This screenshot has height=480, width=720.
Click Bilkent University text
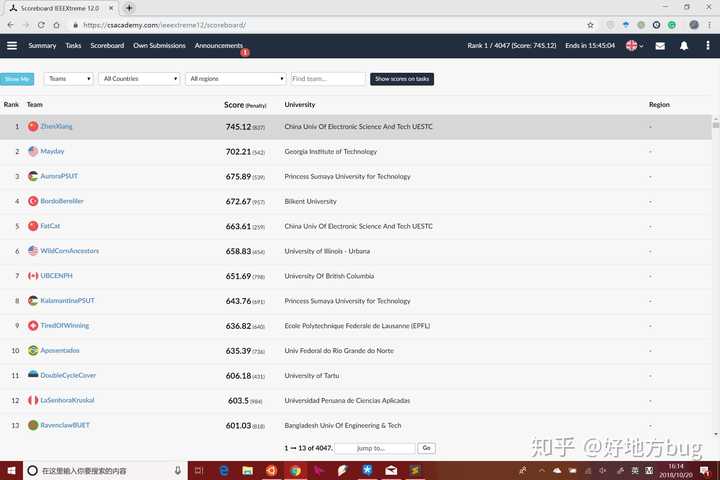[310, 201]
